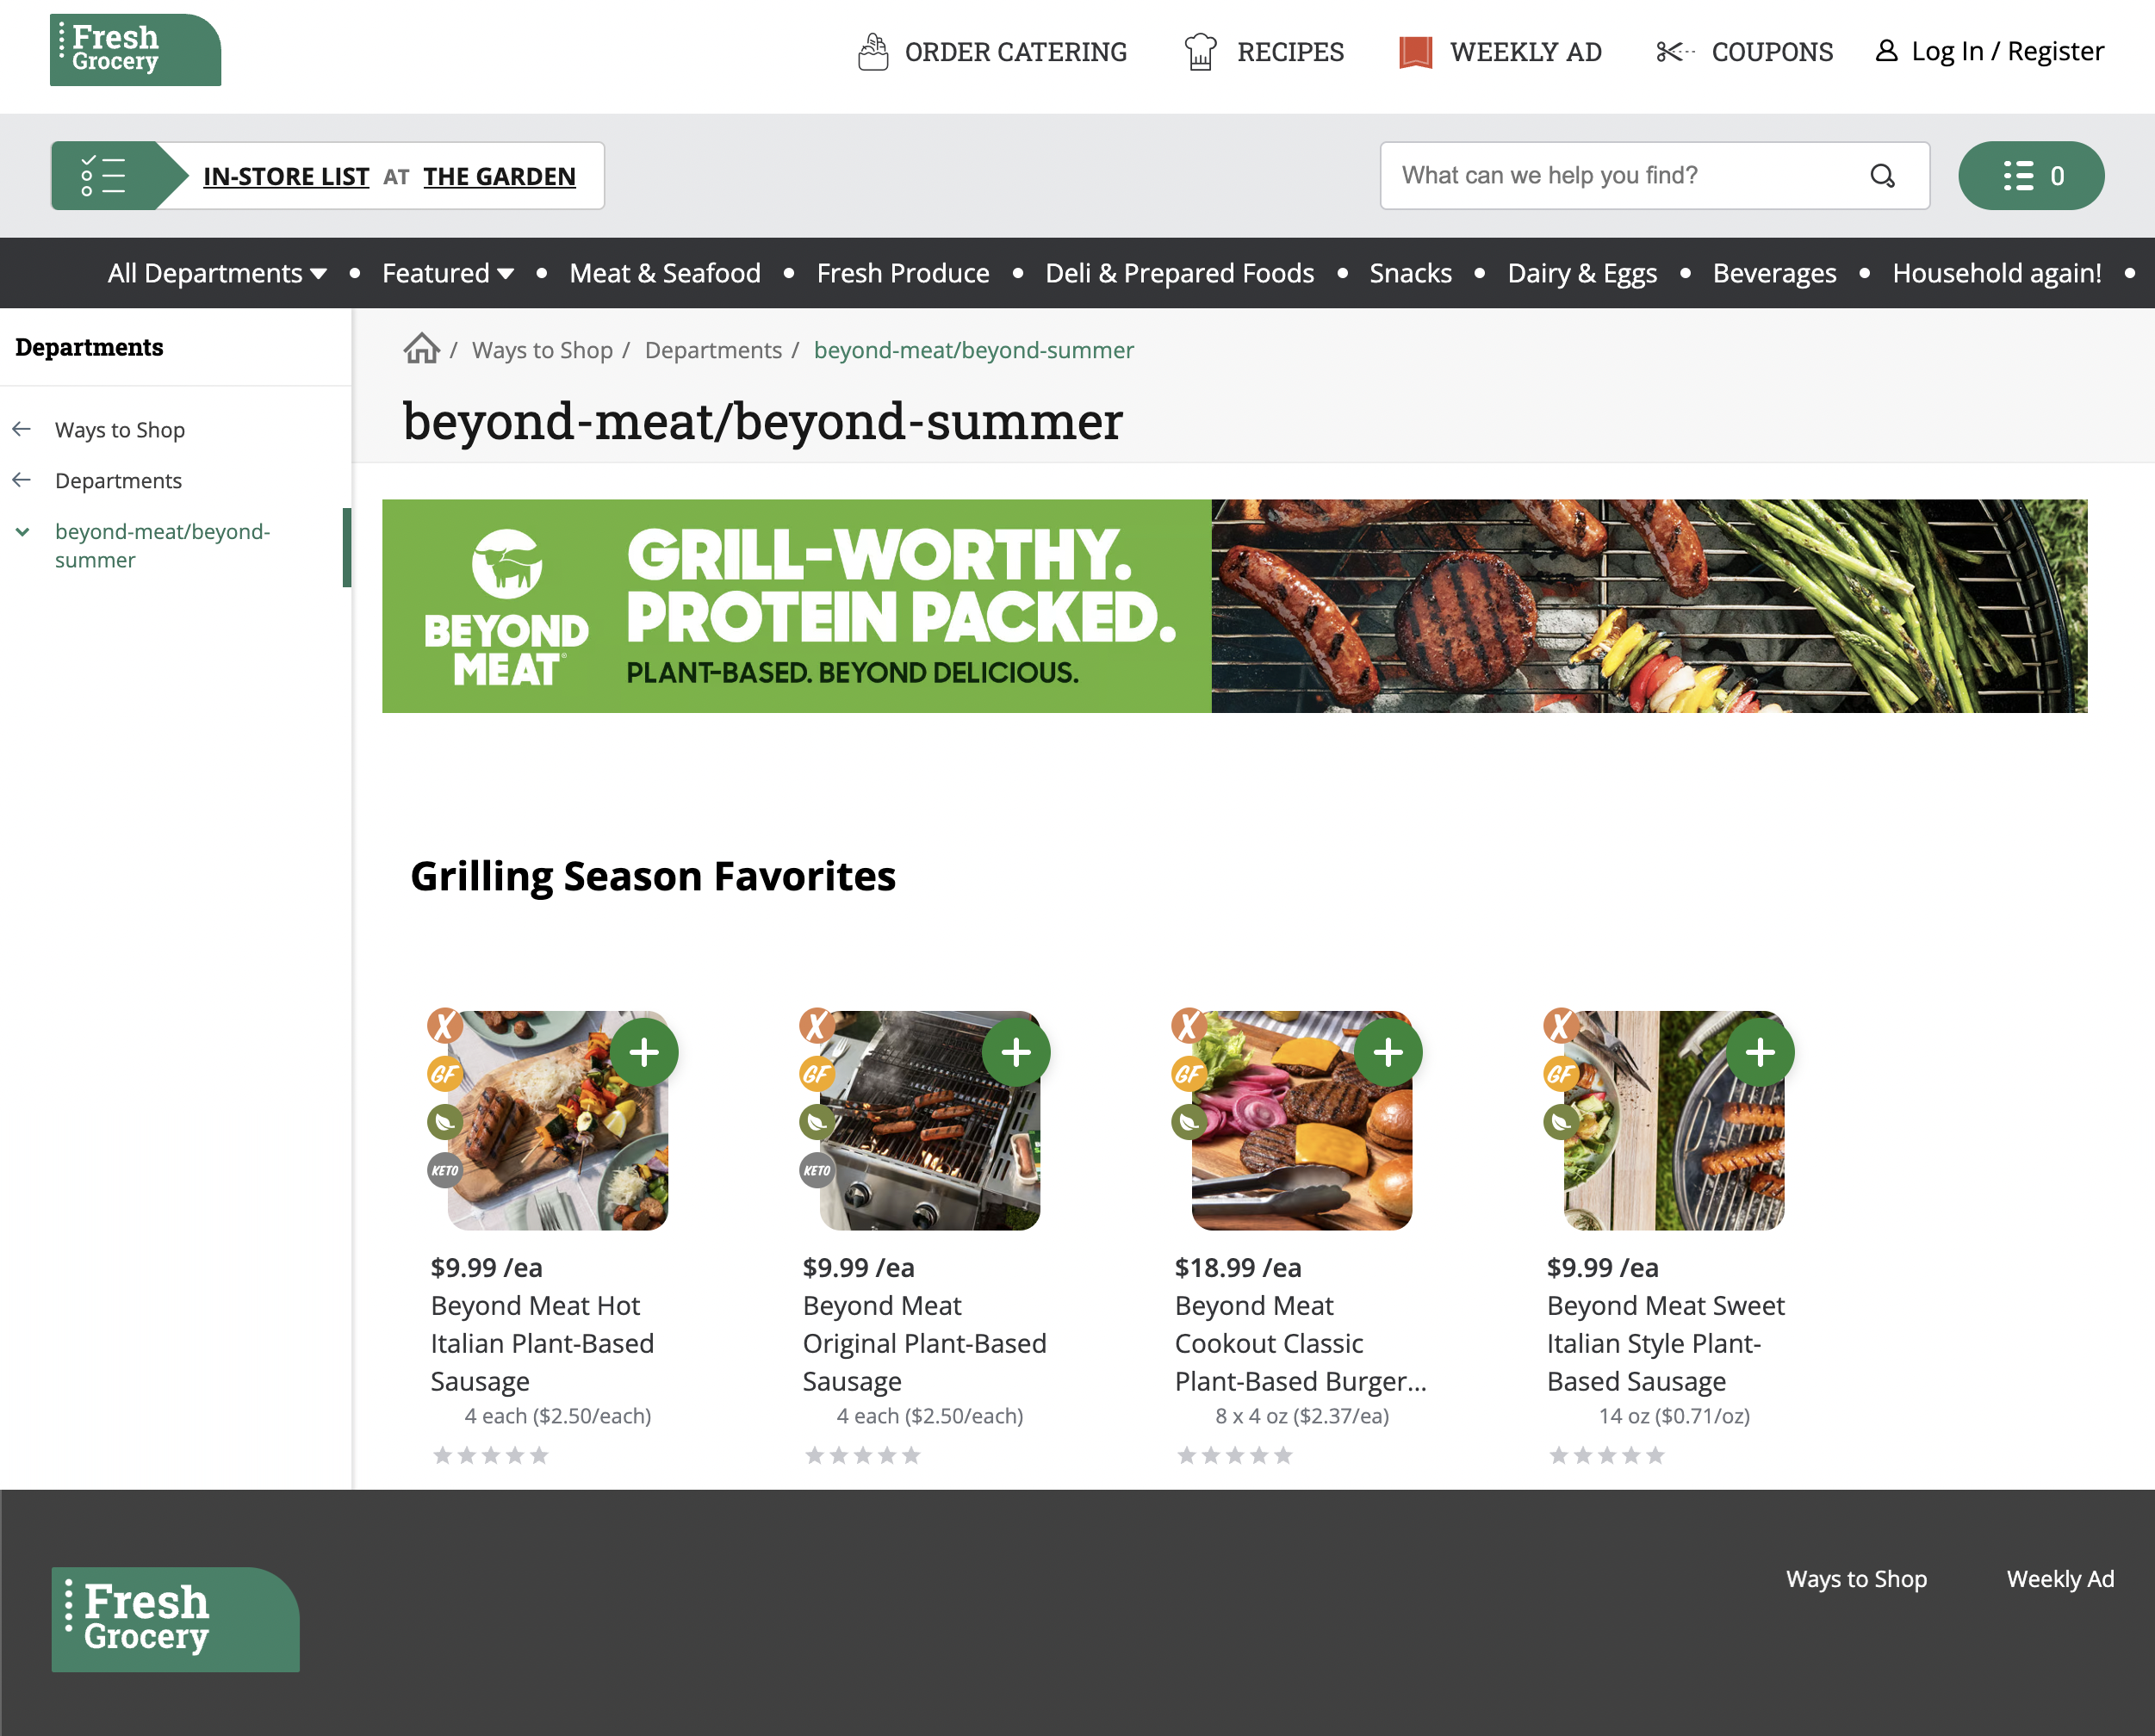This screenshot has width=2155, height=1736.
Task: Click the Recipes chef hat icon
Action: tap(1202, 50)
